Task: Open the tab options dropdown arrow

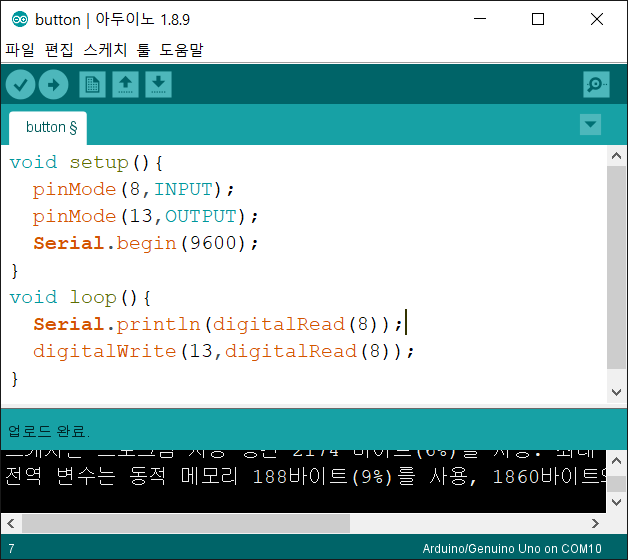Action: 590,125
